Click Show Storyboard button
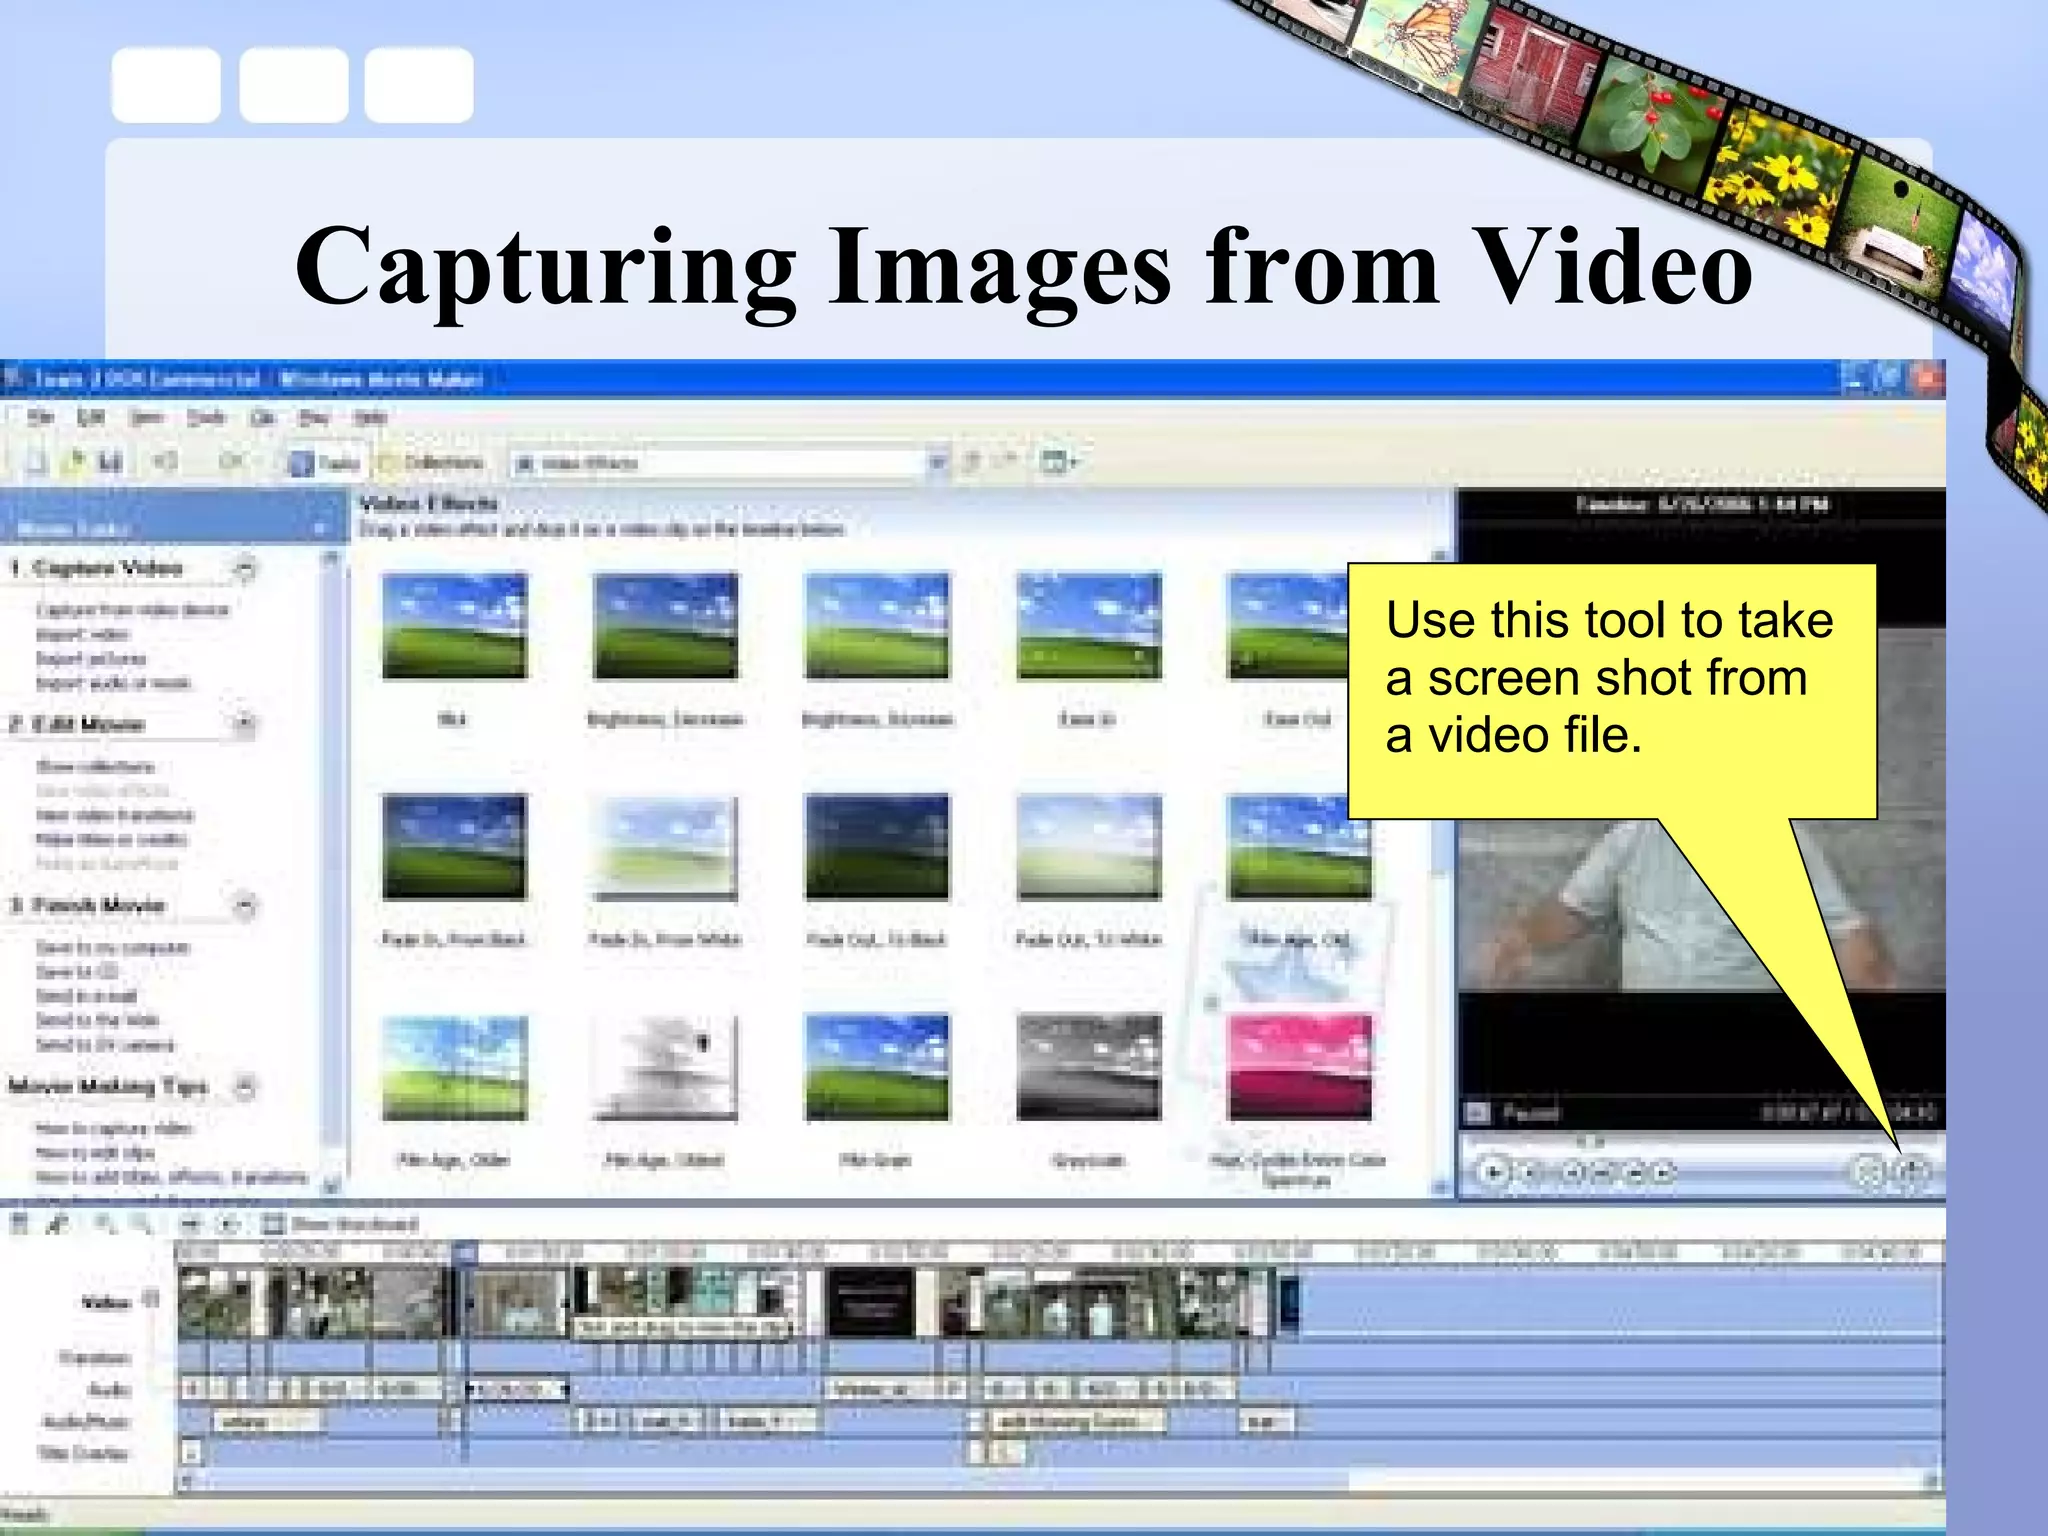 [x=340, y=1224]
